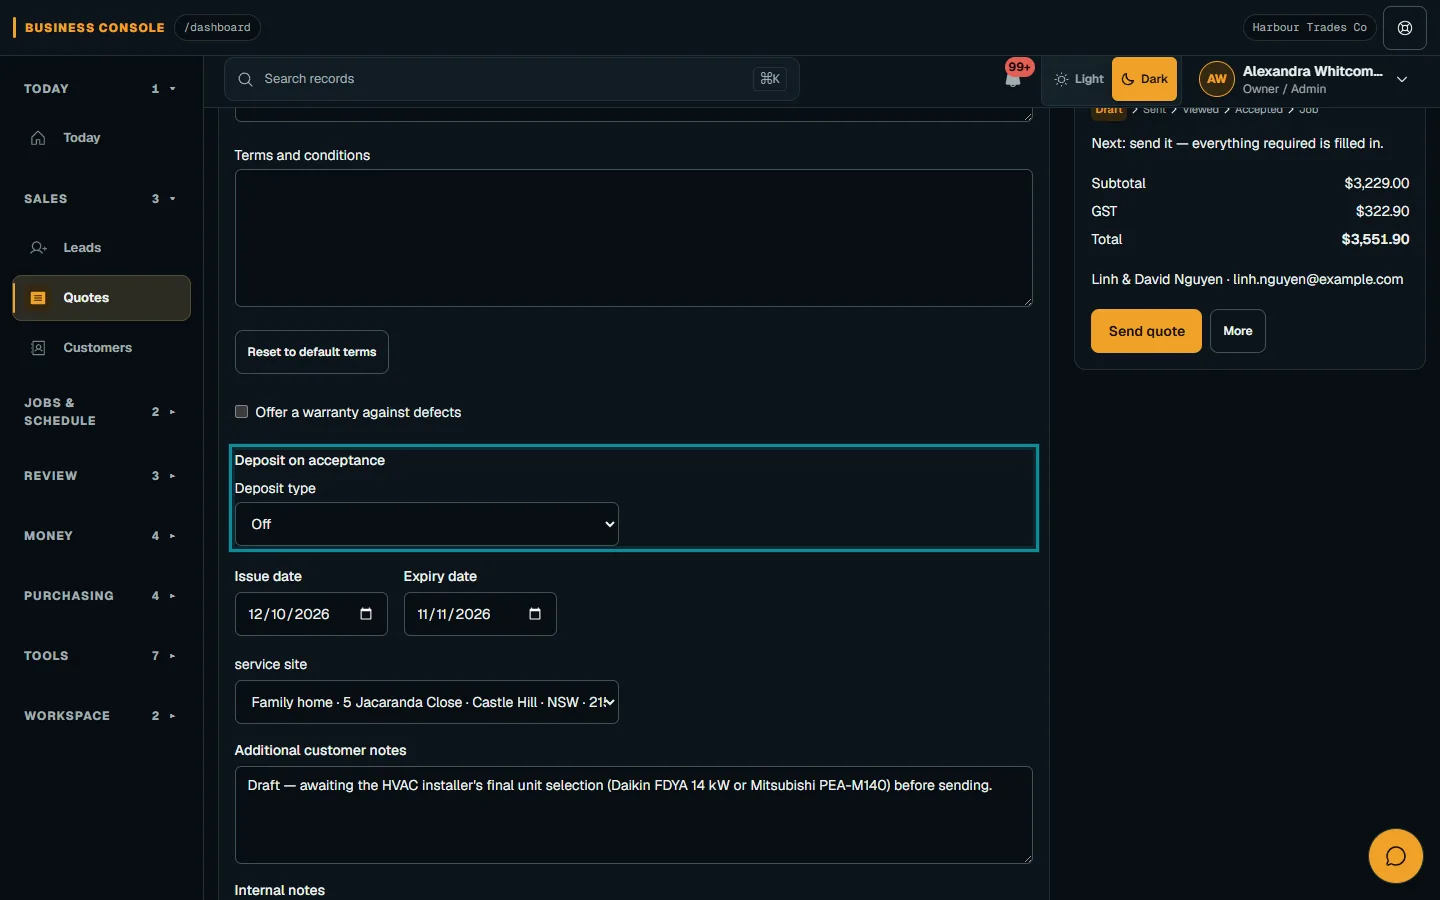Click the Expiry date field
Image resolution: width=1440 pixels, height=900 pixels.
(x=480, y=614)
